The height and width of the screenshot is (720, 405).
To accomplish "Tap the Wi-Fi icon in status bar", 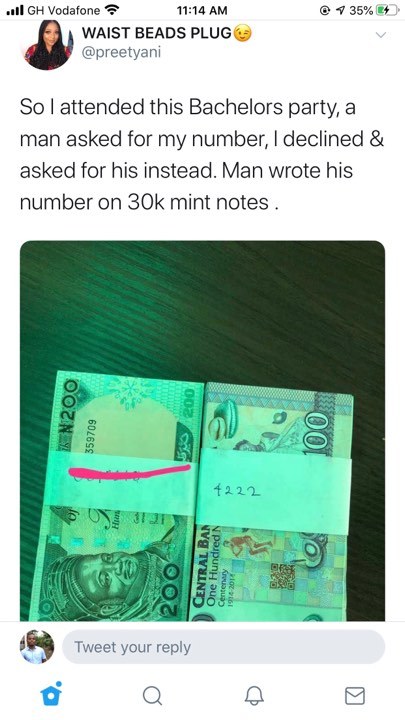I will click(x=112, y=10).
